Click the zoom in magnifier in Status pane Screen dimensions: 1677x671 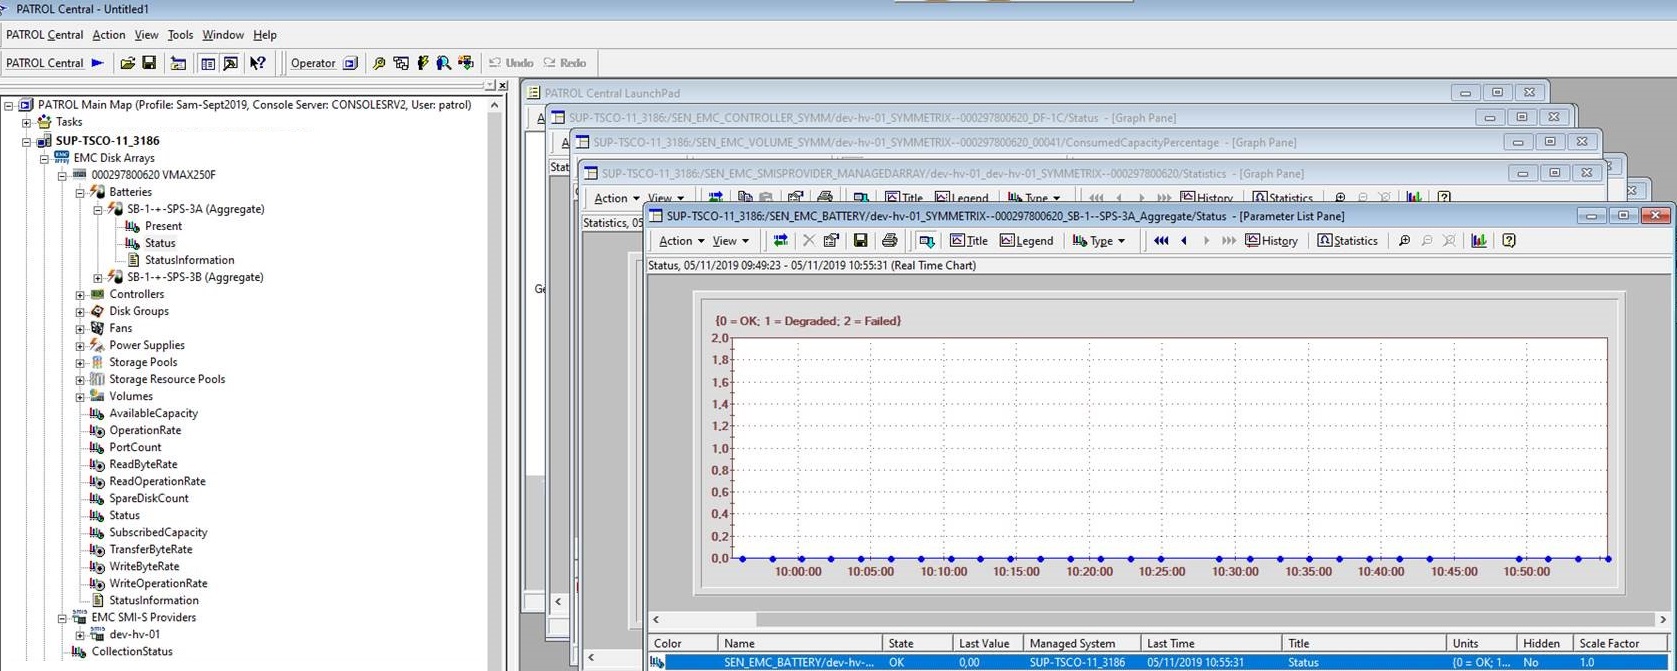1404,241
